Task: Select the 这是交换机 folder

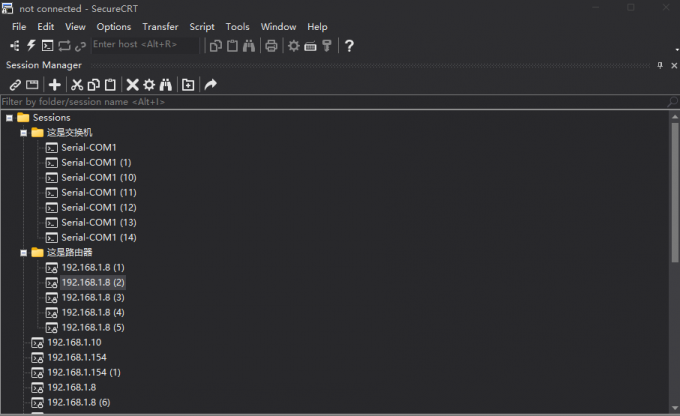Action: click(69, 132)
